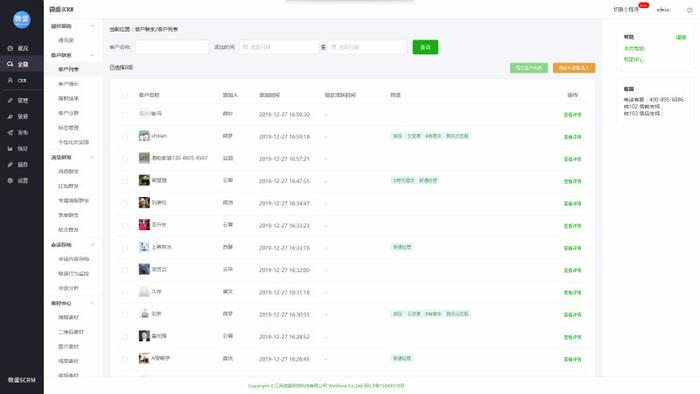Collapse the 客户联系 section in the submenu
Viewport: 700px width, 394px height.
click(92, 55)
